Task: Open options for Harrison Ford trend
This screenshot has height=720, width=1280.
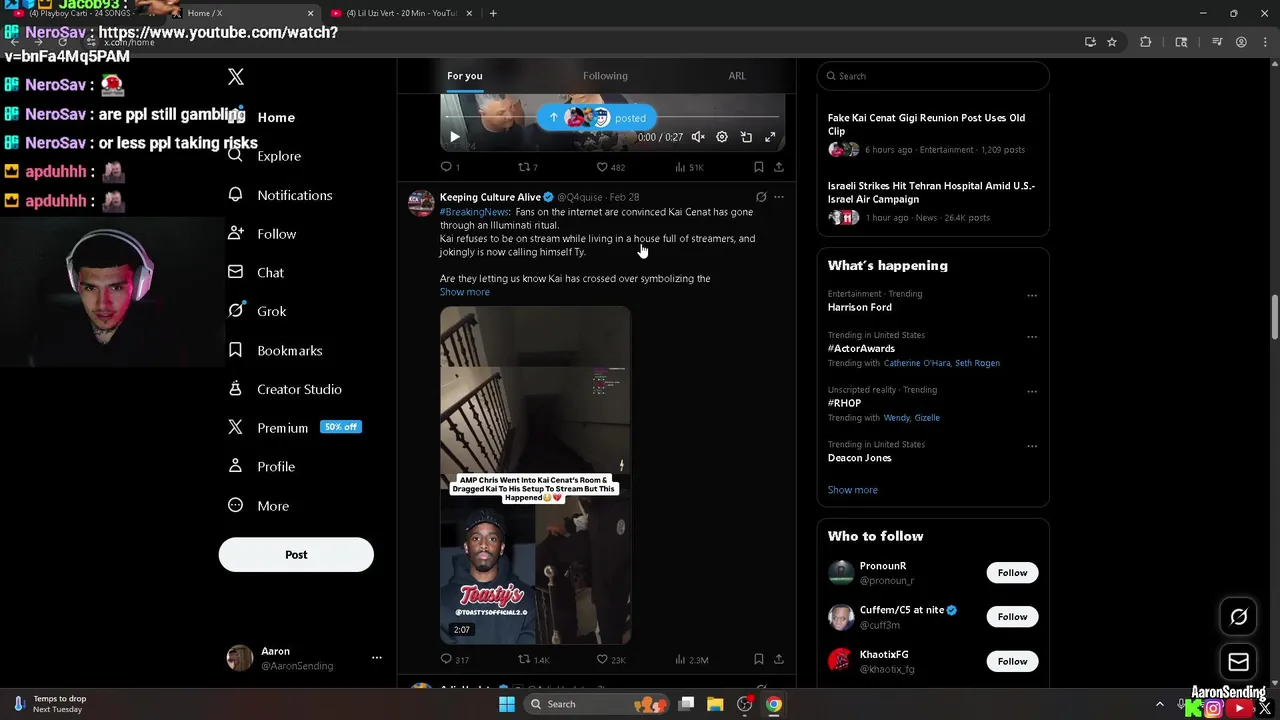Action: pyautogui.click(x=1032, y=295)
